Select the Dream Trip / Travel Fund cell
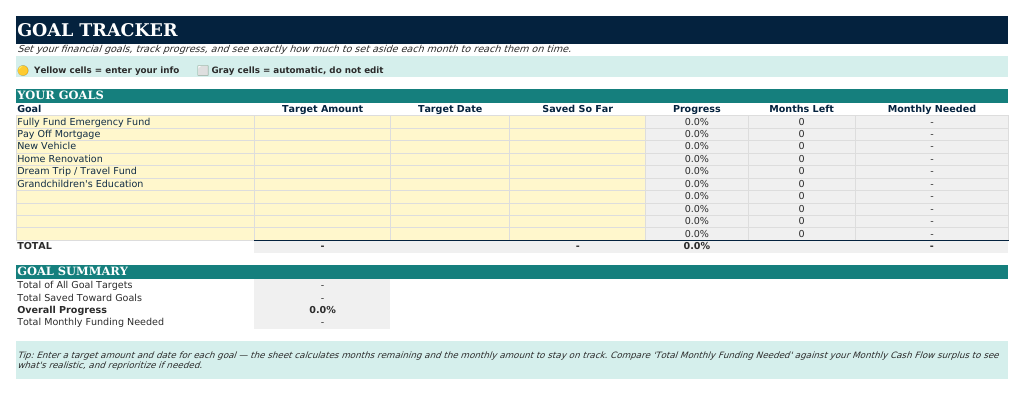 tap(135, 171)
